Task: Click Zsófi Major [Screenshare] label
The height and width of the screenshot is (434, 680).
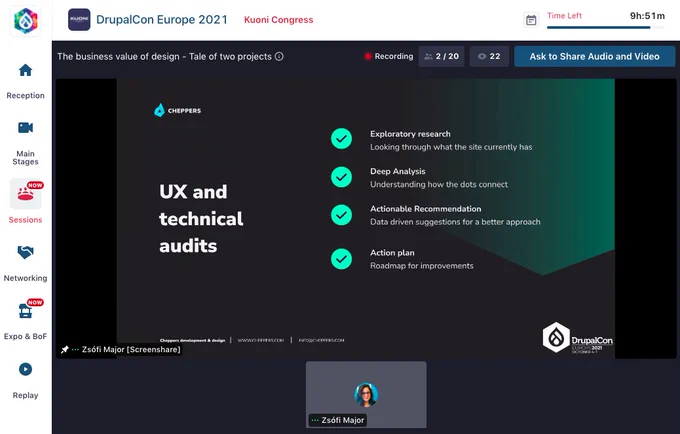Action: [x=131, y=349]
